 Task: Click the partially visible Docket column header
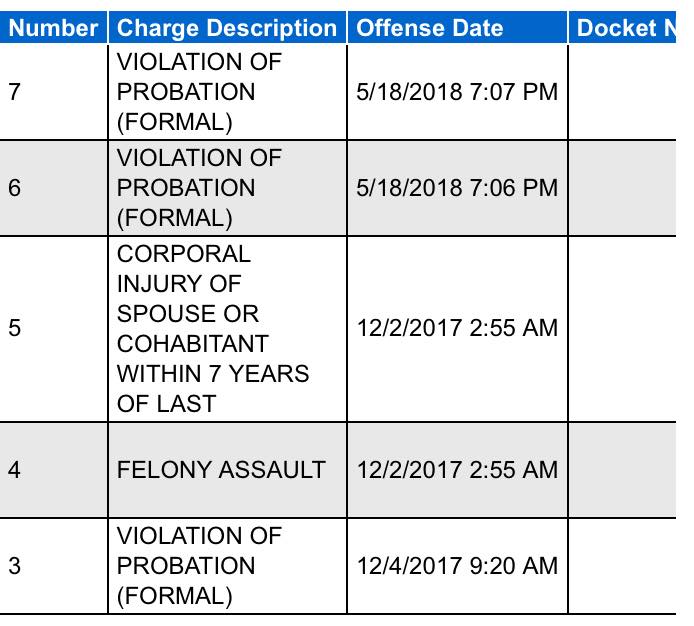pos(628,27)
